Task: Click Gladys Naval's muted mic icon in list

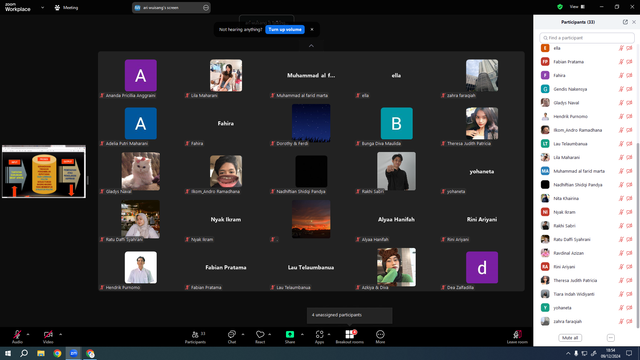Action: coord(621,103)
